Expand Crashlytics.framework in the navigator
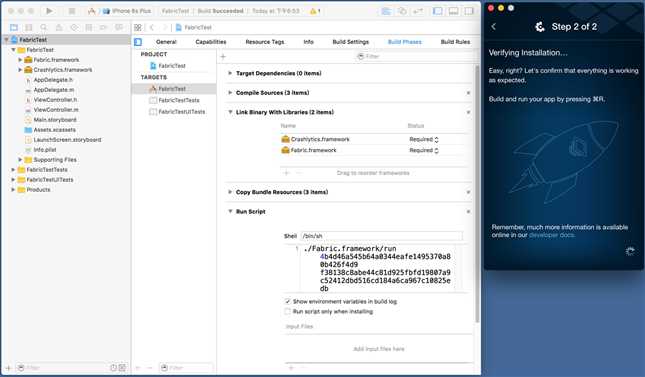 click(x=20, y=70)
